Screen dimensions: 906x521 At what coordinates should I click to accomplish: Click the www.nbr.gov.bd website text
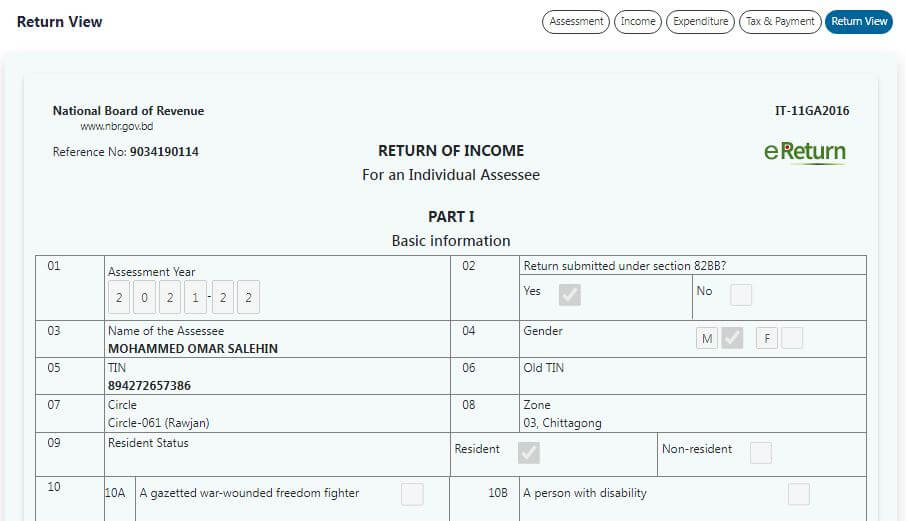click(117, 127)
